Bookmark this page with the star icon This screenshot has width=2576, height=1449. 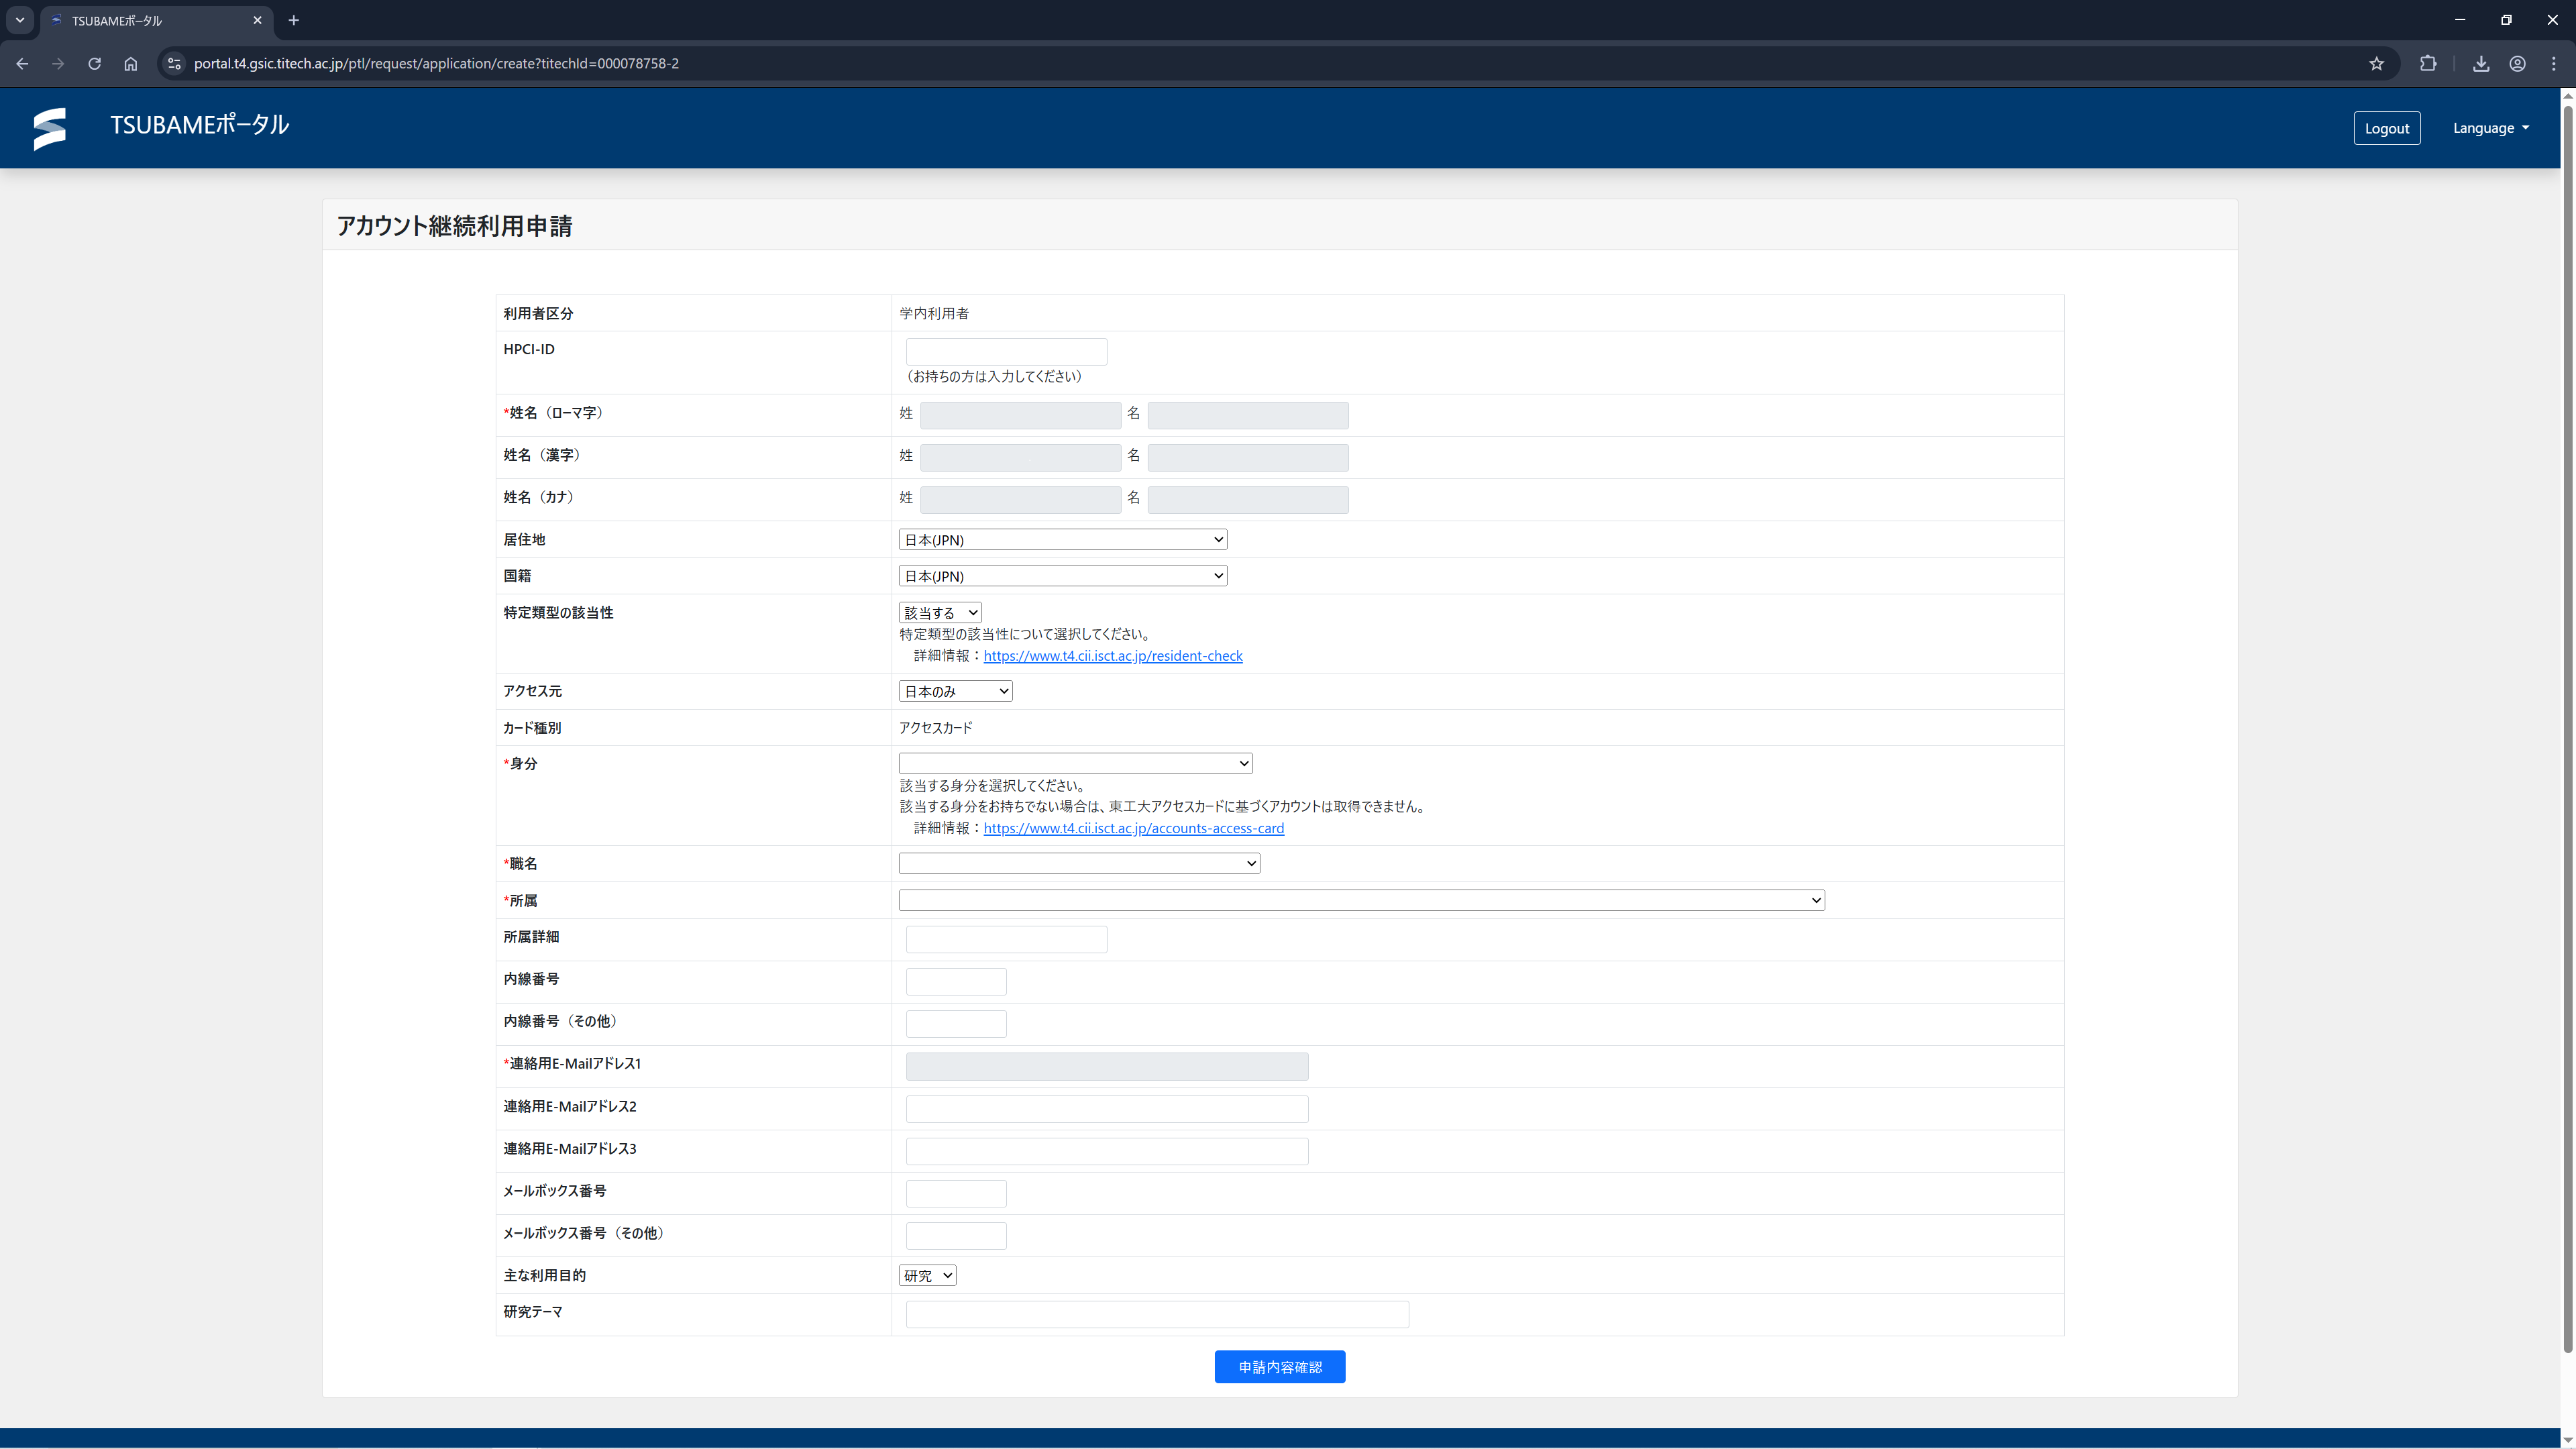(x=2376, y=64)
